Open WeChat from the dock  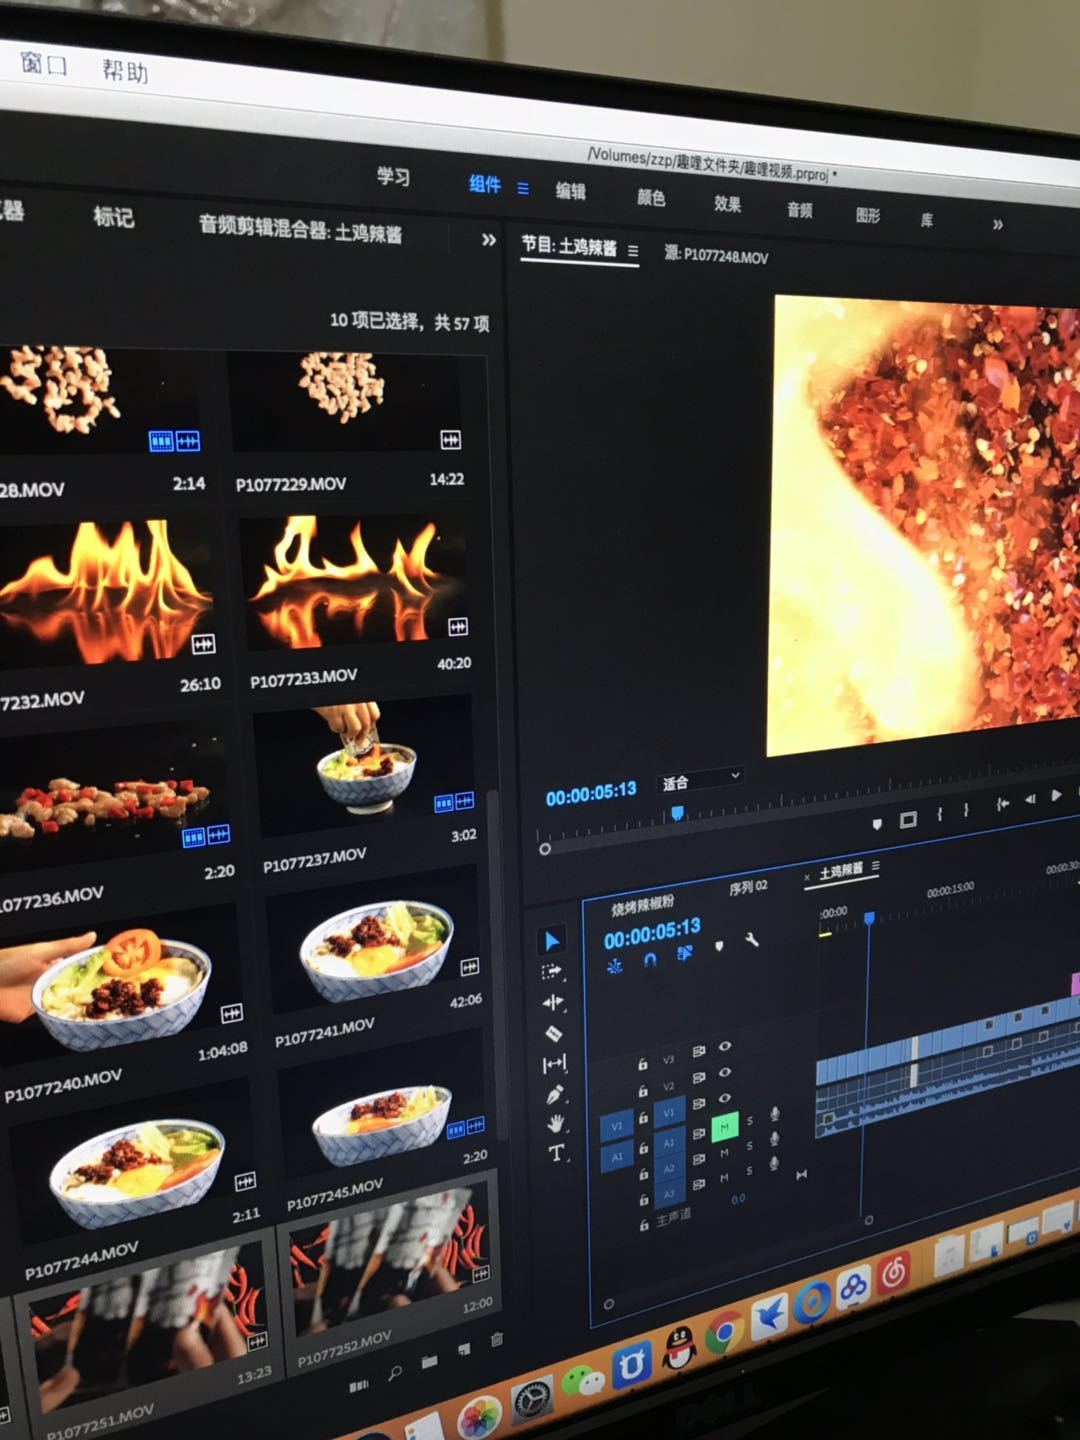coord(582,1382)
